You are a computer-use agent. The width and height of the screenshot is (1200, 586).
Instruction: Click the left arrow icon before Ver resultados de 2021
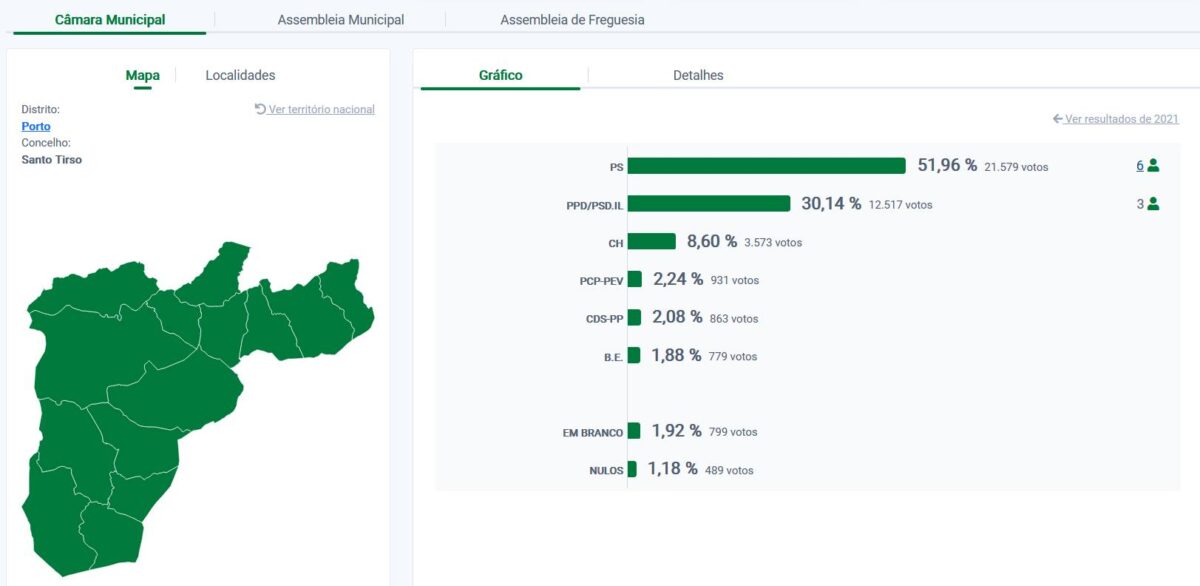[1057, 119]
